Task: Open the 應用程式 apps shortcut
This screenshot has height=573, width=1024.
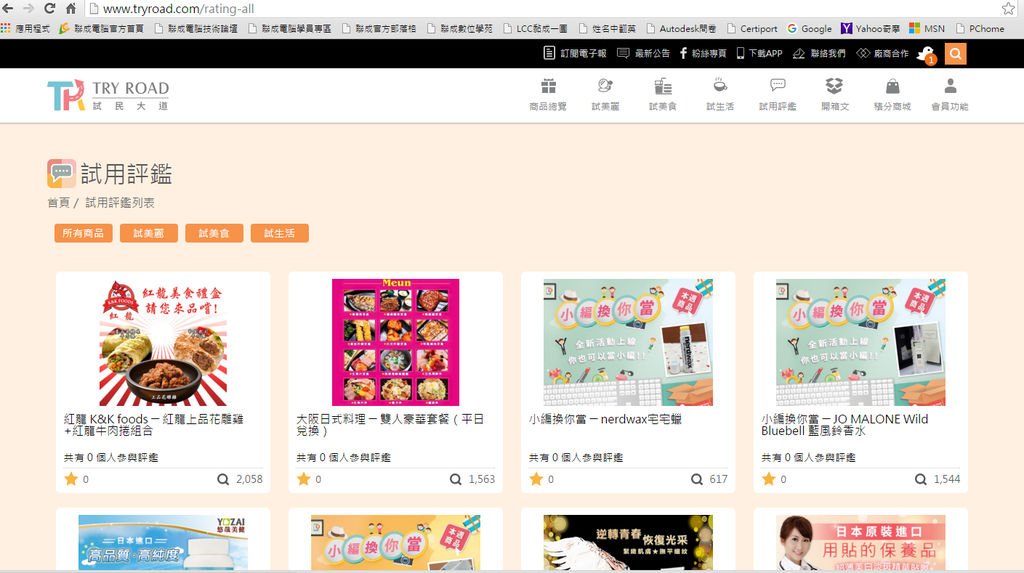Action: [x=25, y=29]
